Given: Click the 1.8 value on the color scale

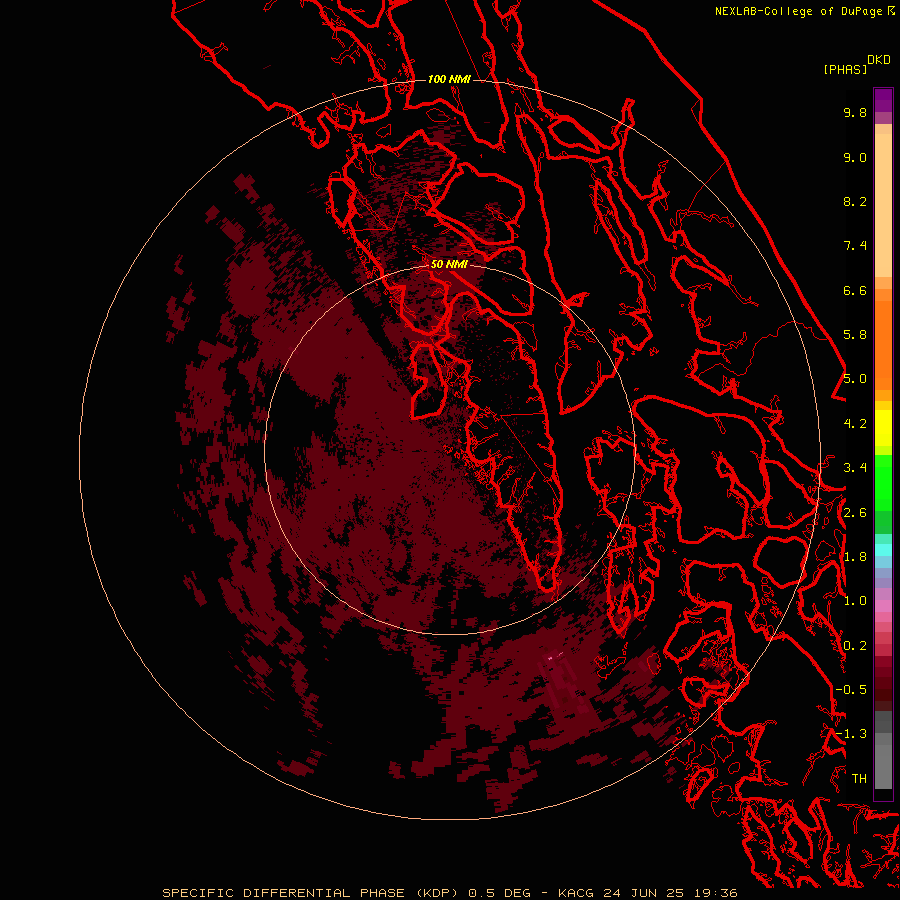Looking at the screenshot, I should pyautogui.click(x=855, y=557).
